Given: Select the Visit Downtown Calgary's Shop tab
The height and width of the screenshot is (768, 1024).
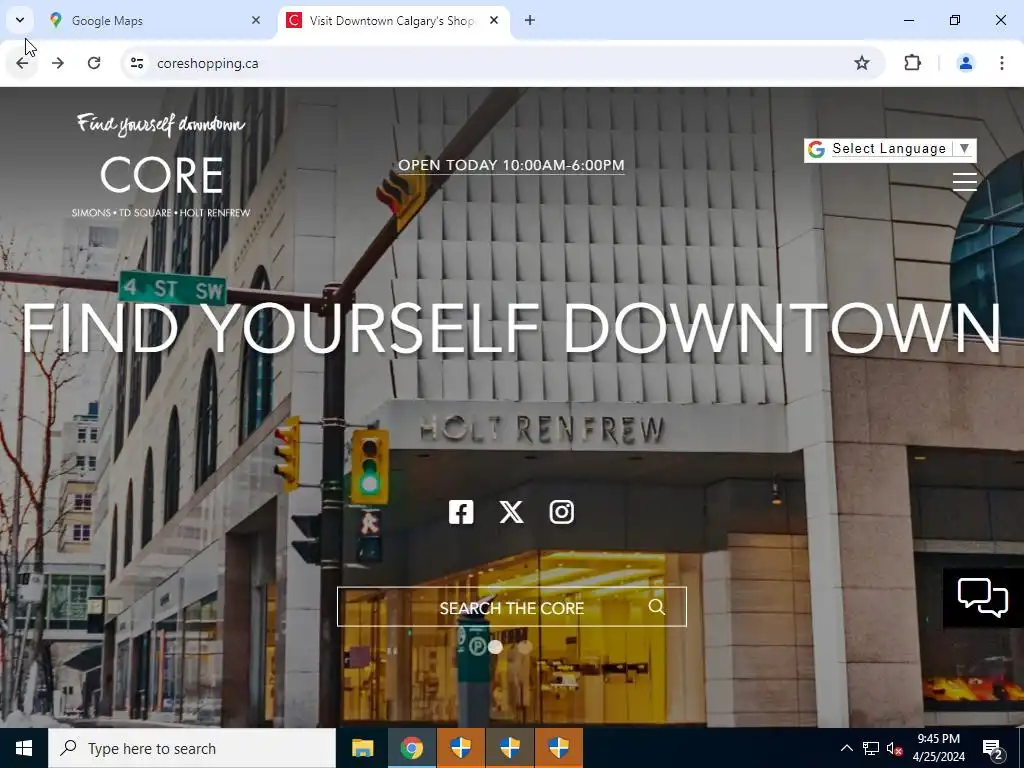Looking at the screenshot, I should (393, 20).
